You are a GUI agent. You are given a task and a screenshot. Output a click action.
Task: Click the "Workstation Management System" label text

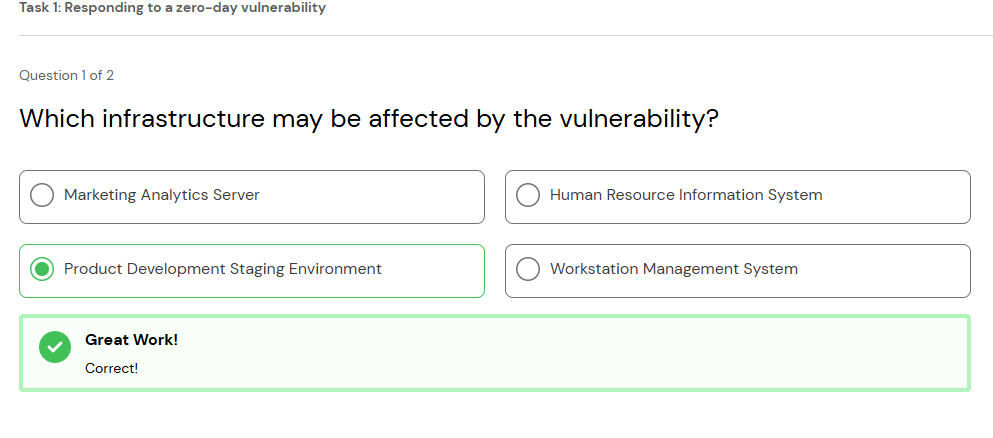(674, 270)
